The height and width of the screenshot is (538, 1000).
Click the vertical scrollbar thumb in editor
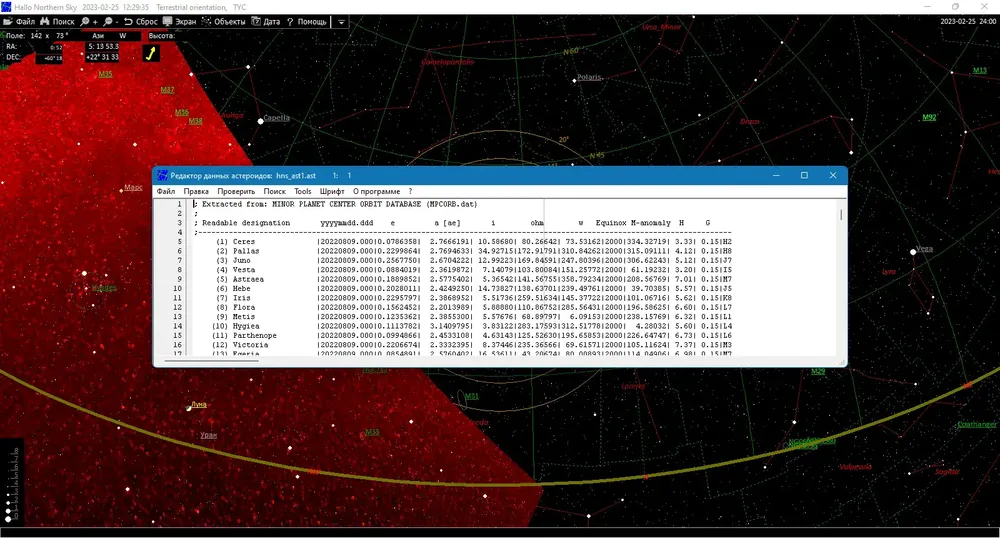click(x=841, y=215)
